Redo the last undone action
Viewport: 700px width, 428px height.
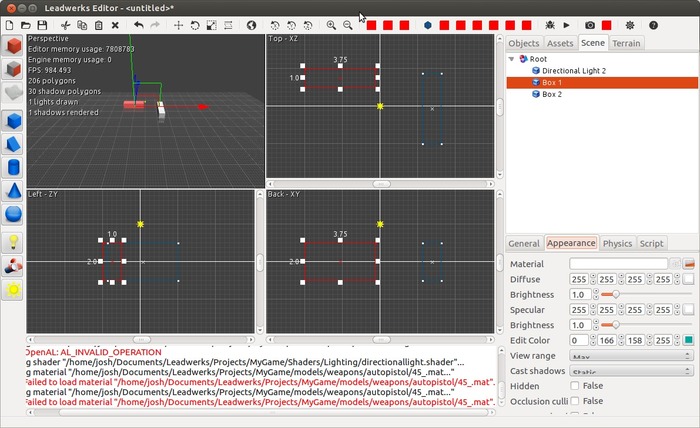point(155,25)
